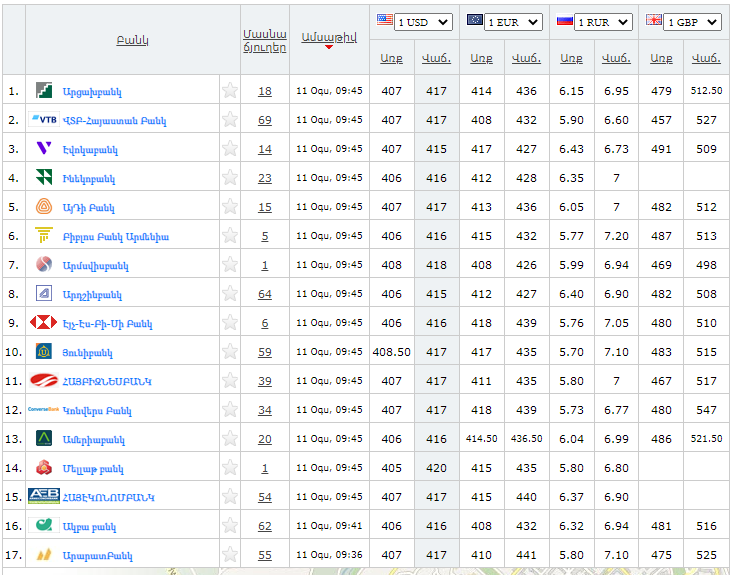This screenshot has width=733, height=575.
Task: Click the HSBC red hexagon logo
Action: click(44, 323)
